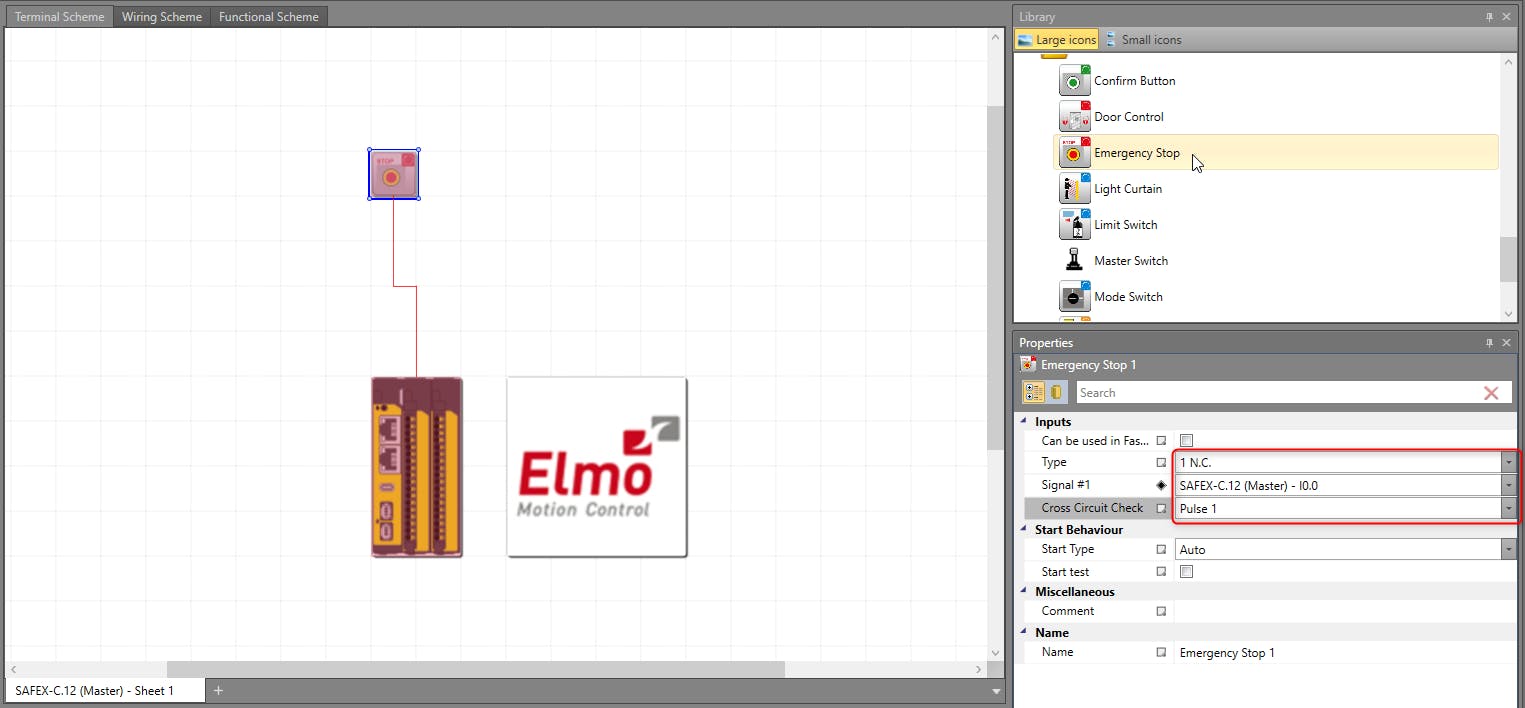Open the Type dropdown showing 1 N.C.
1525x708 pixels.
[x=1507, y=462]
